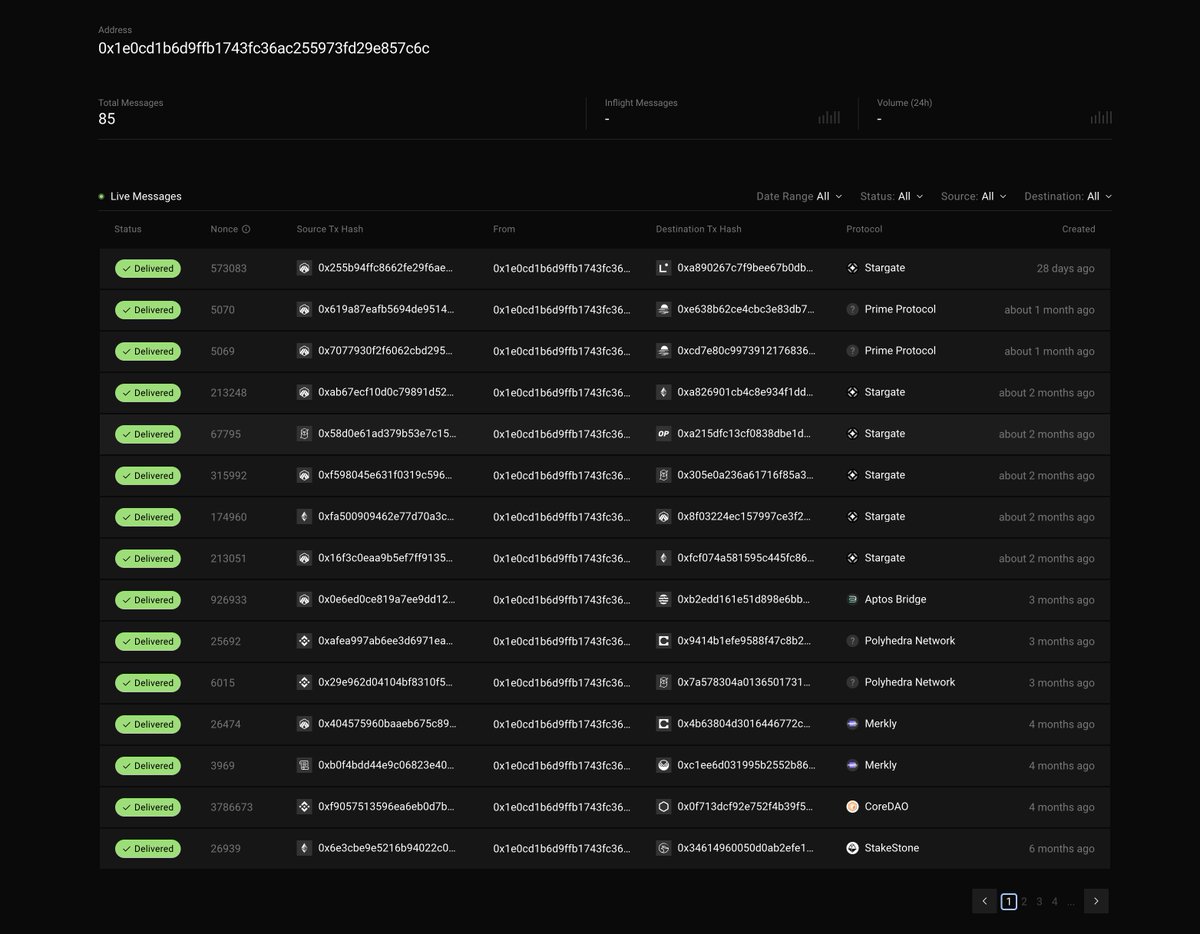1200x934 pixels.
Task: Click destination chain icon for 0x9414b1efe9588f47c8b2
Action: click(663, 641)
